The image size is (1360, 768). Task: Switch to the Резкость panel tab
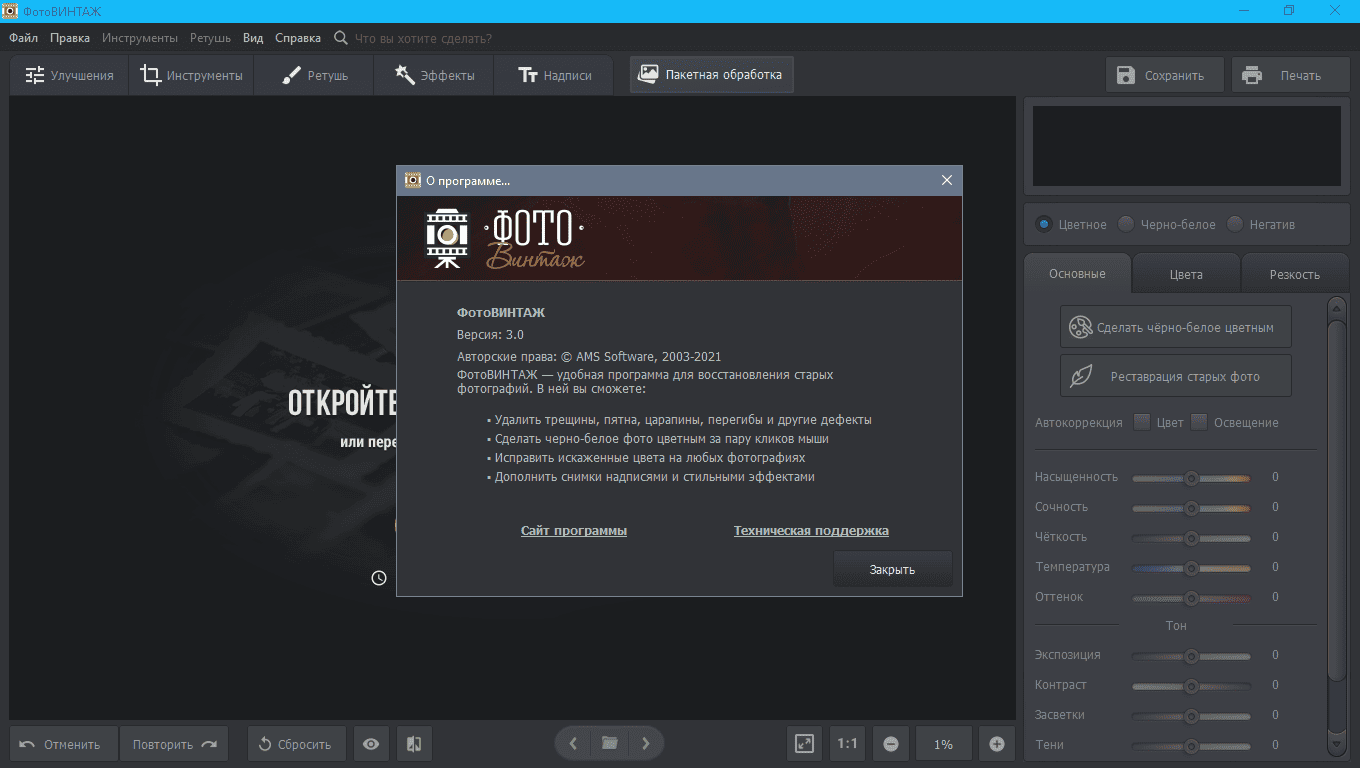tap(1295, 274)
